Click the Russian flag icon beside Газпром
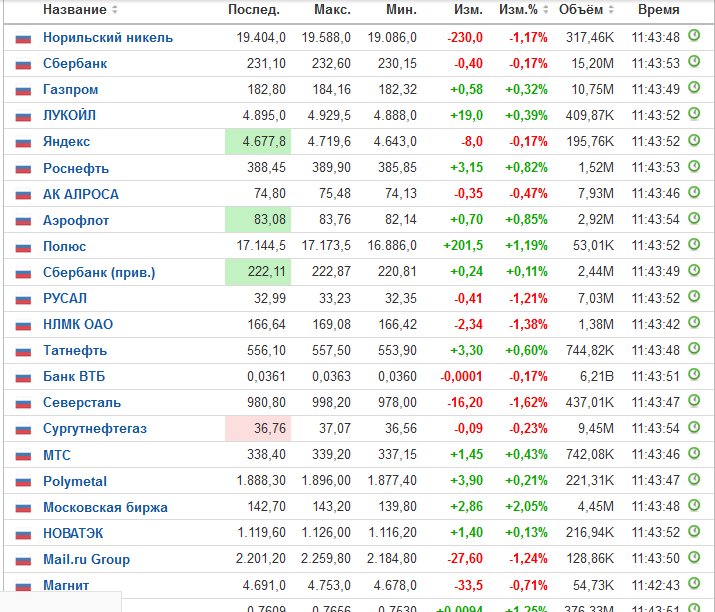The width and height of the screenshot is (715, 612). click(23, 90)
